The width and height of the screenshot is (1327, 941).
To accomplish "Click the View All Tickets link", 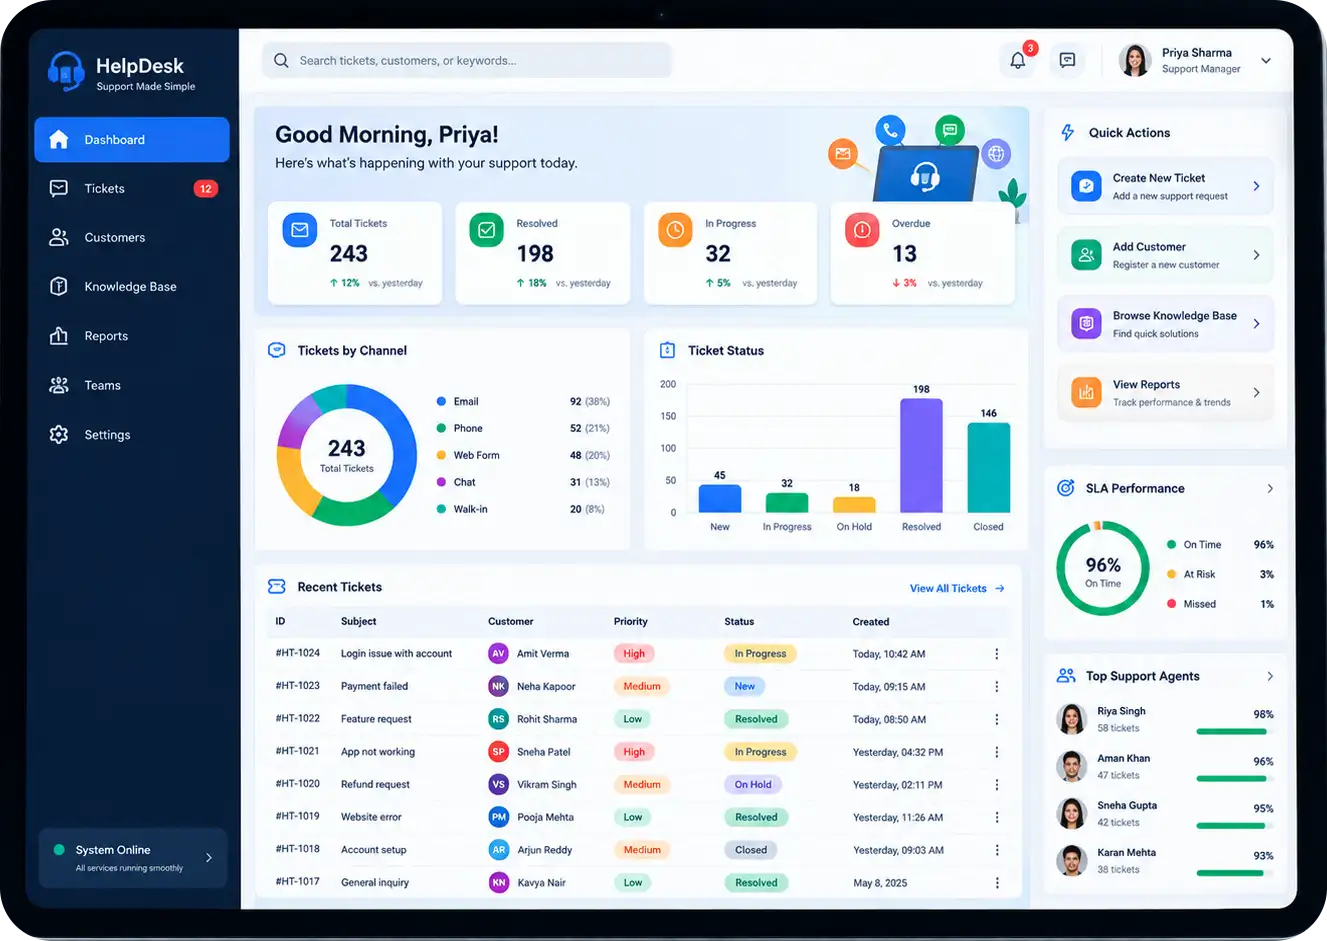I will click(957, 588).
